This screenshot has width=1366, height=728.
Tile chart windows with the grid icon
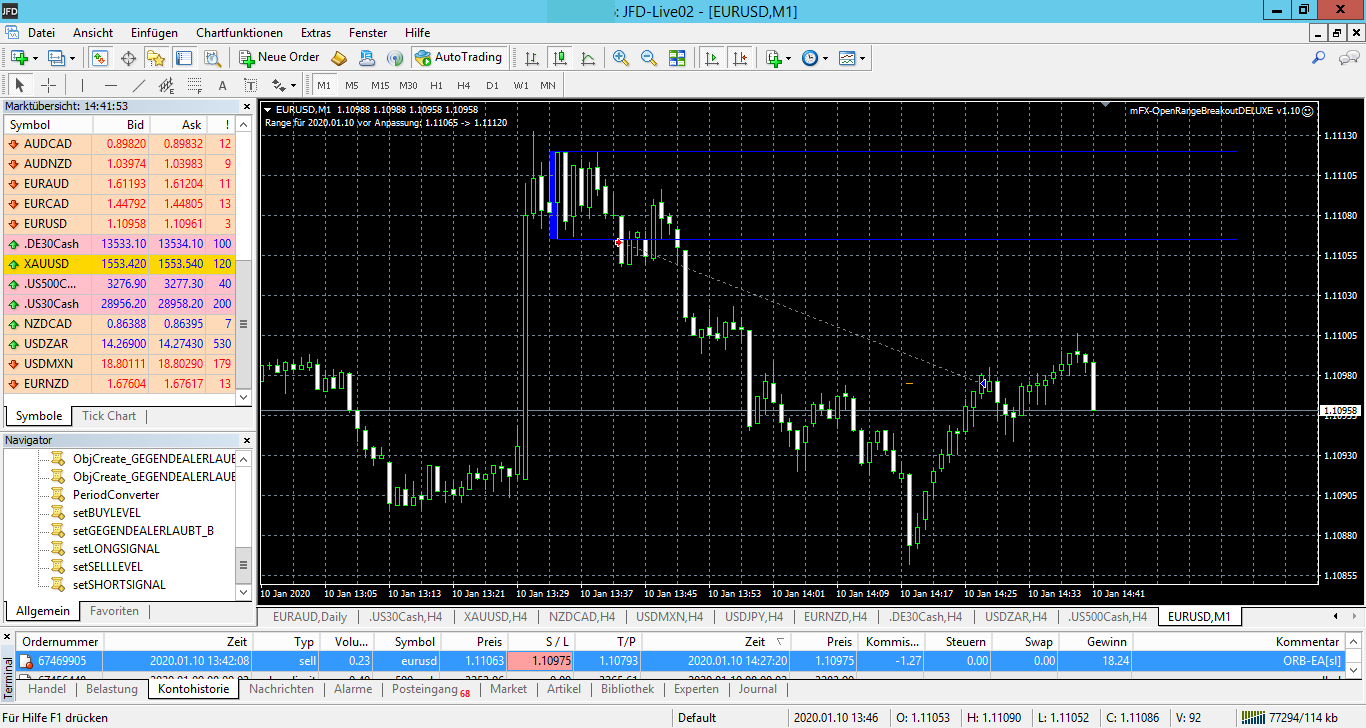click(677, 58)
